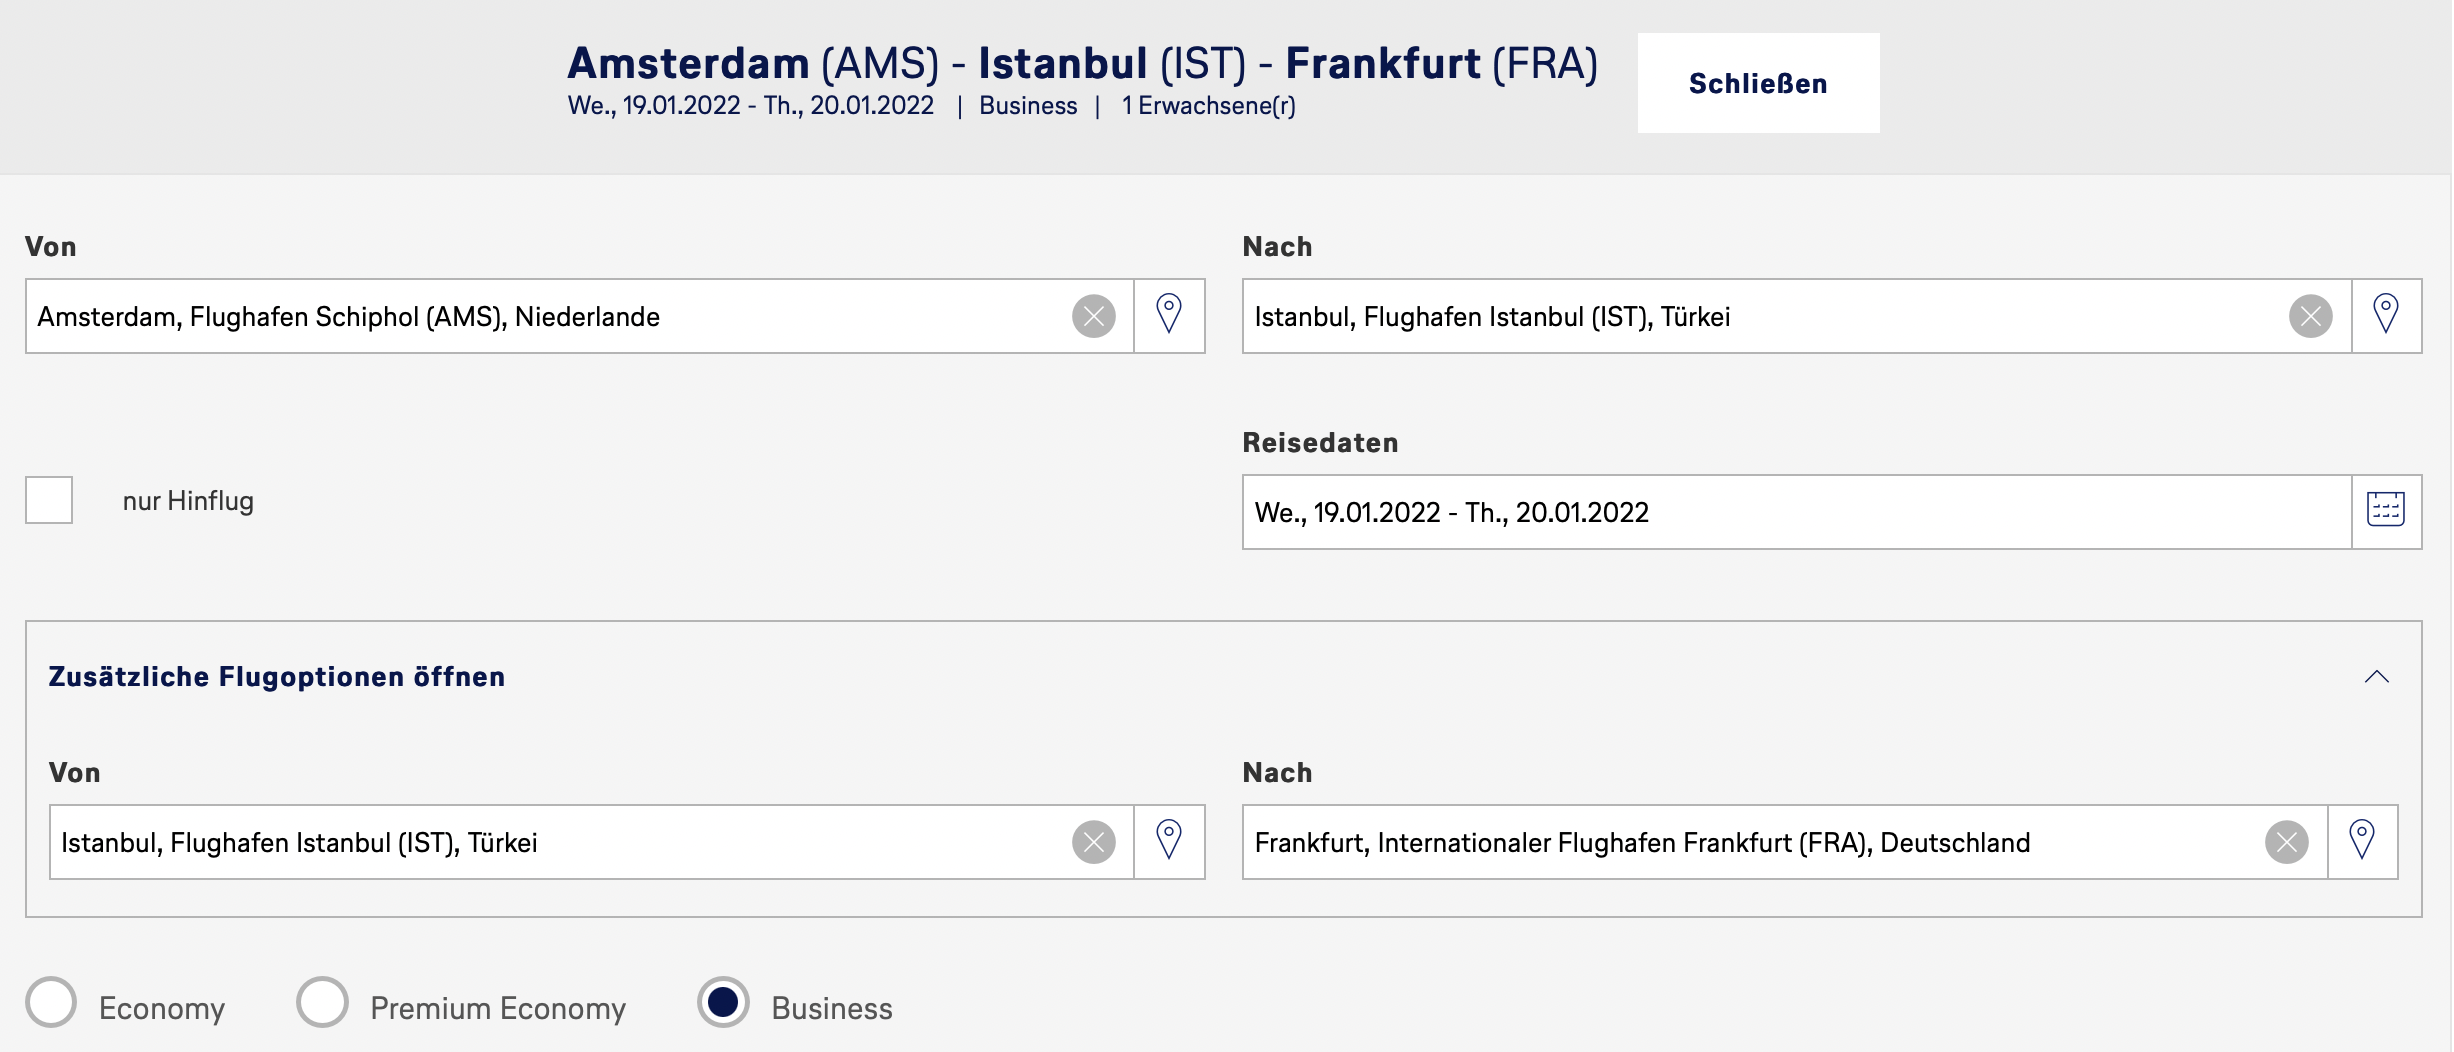This screenshot has height=1052, width=2454.
Task: Select the Business class radio button
Action: [x=723, y=1002]
